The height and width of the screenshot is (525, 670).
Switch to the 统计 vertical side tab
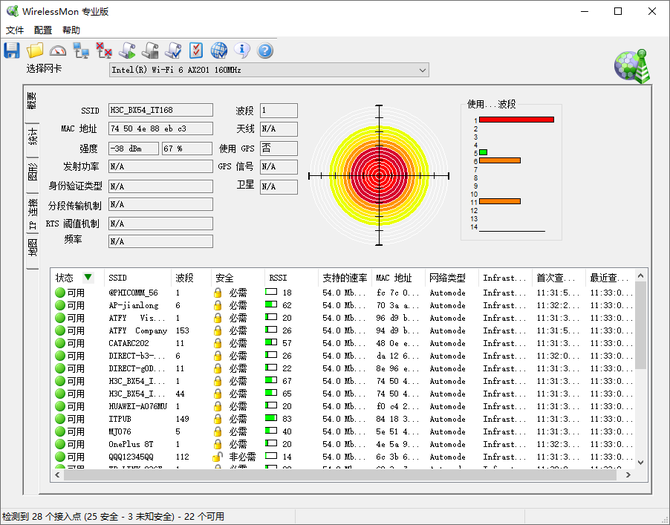[32, 137]
